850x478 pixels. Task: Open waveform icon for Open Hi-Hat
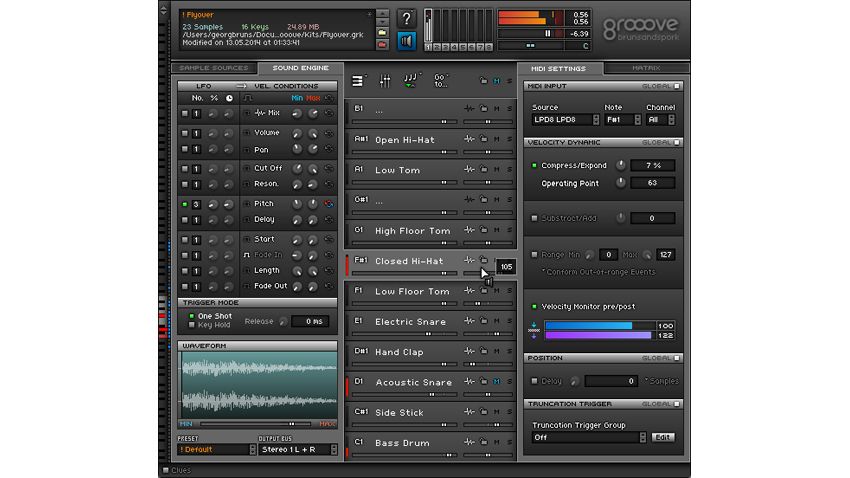click(469, 139)
